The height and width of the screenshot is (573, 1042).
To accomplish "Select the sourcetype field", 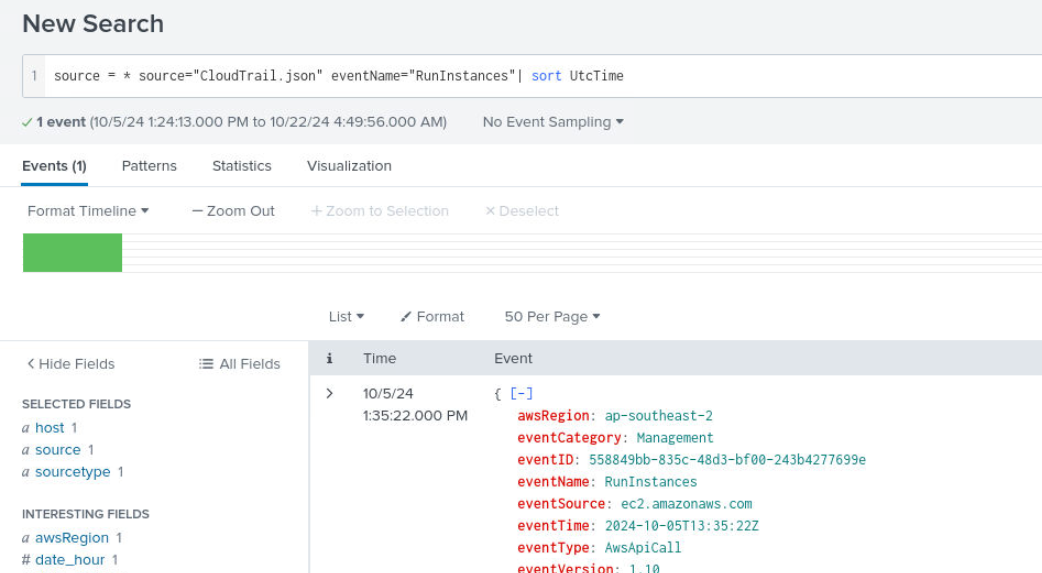I will click(x=72, y=472).
